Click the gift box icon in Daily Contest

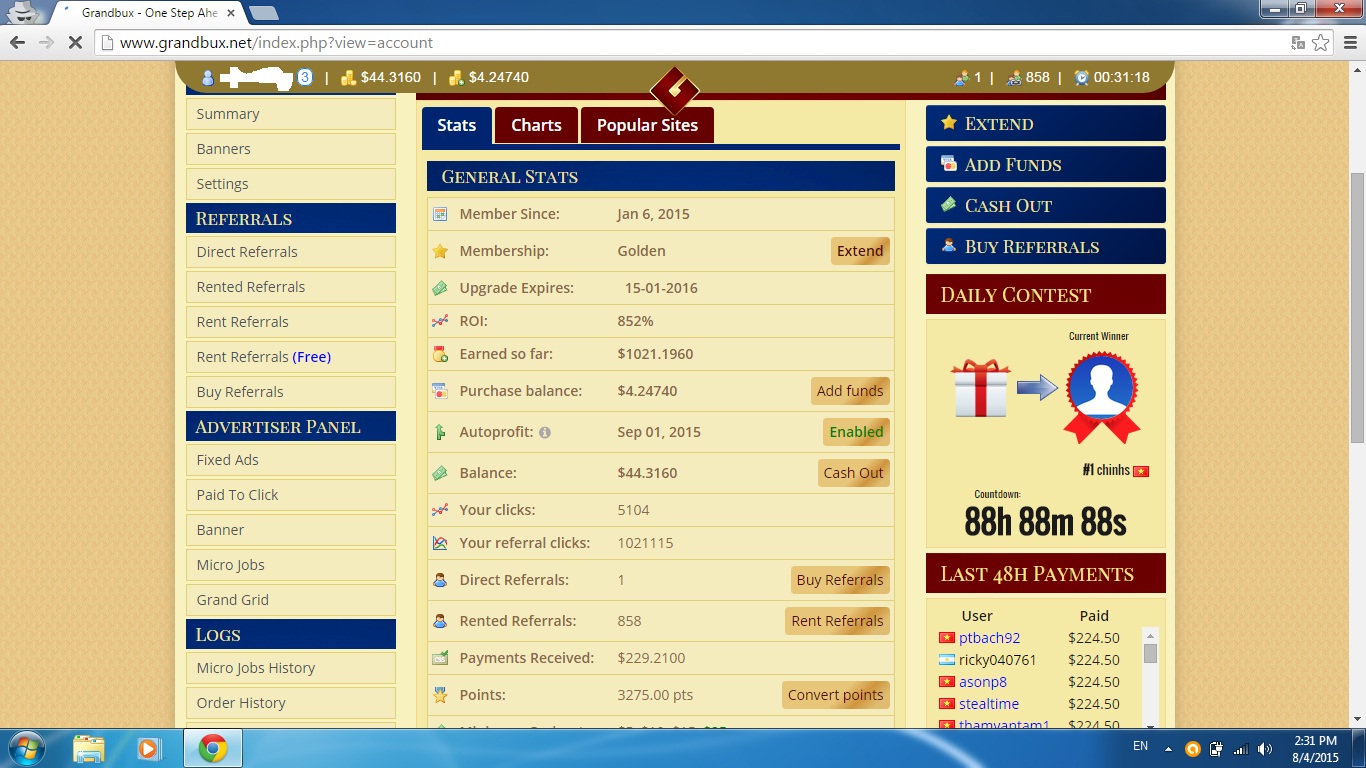click(x=981, y=387)
